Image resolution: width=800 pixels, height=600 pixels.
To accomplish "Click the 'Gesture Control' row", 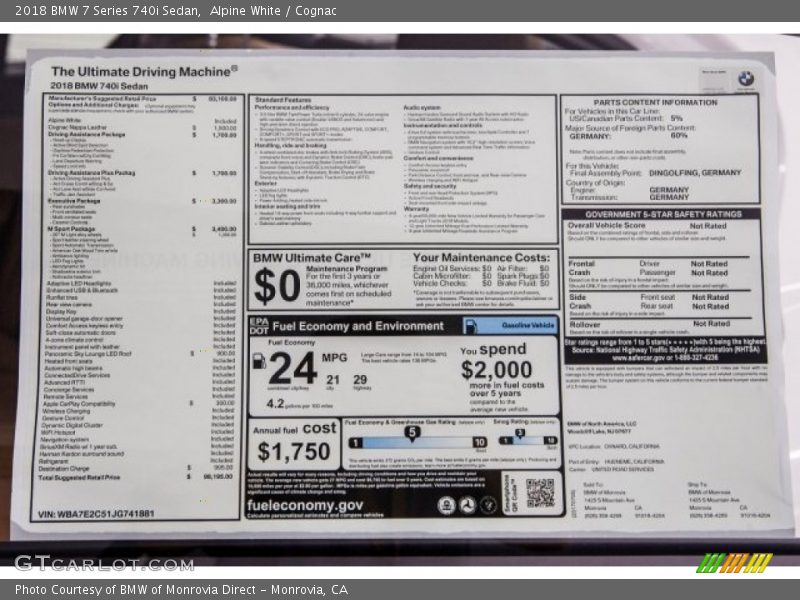I will 138,418.
